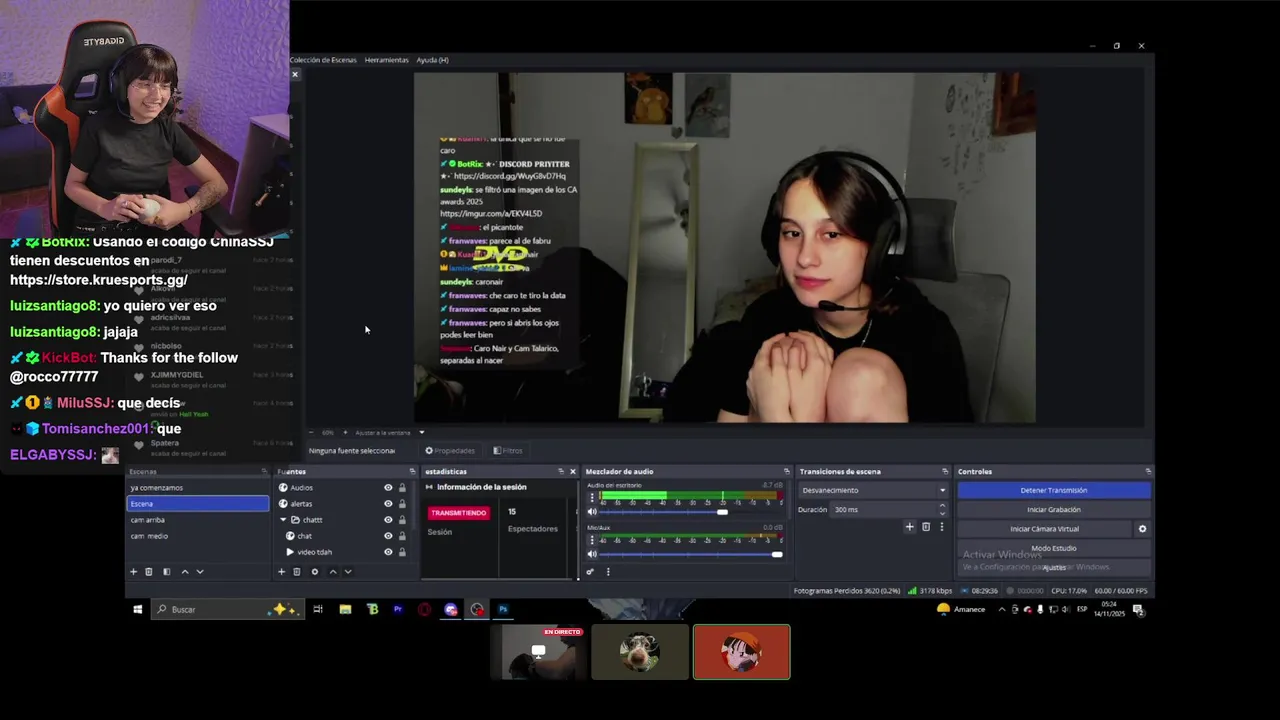The height and width of the screenshot is (720, 1280).
Task: Open source properties gear in Fuentes toolbar
Action: (x=315, y=572)
